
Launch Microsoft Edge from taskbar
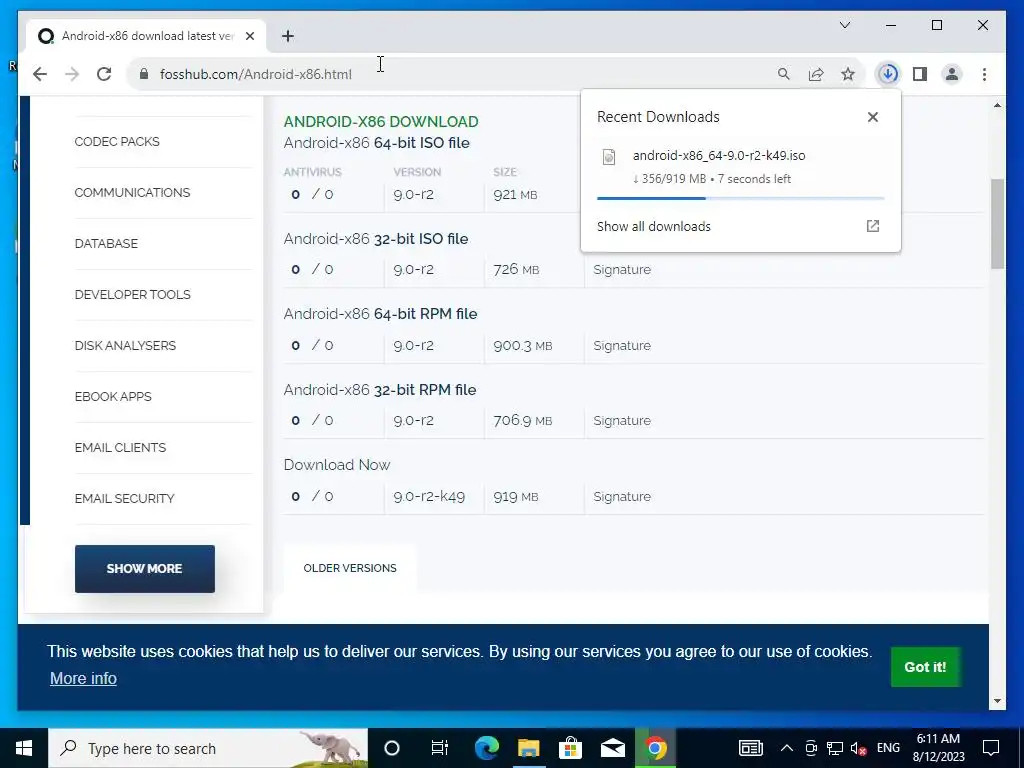pos(486,748)
